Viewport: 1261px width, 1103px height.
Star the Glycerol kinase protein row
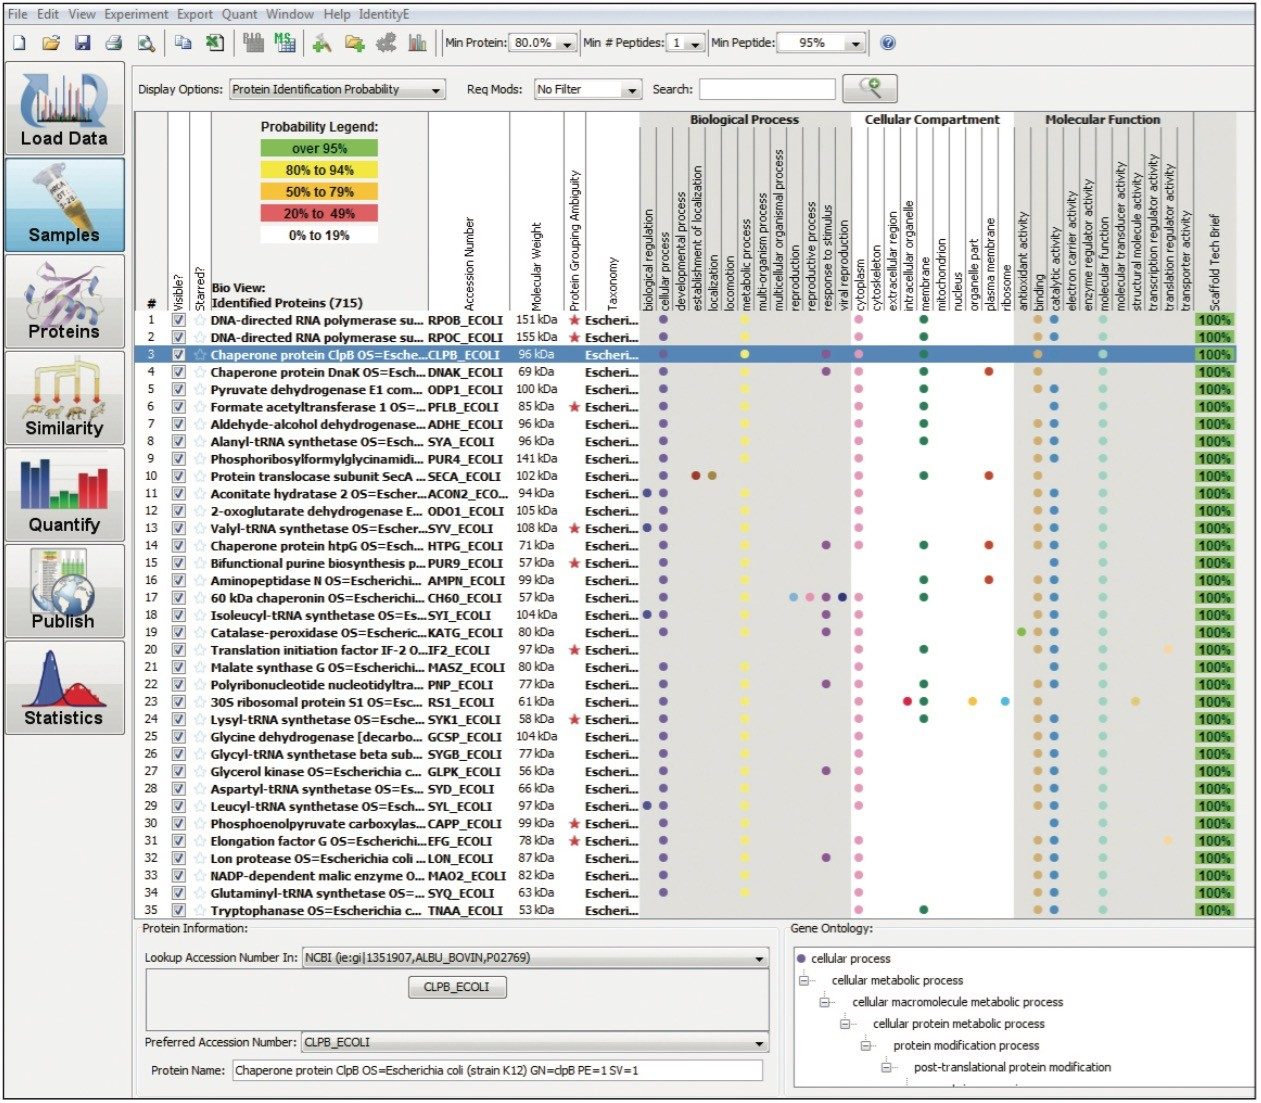200,772
